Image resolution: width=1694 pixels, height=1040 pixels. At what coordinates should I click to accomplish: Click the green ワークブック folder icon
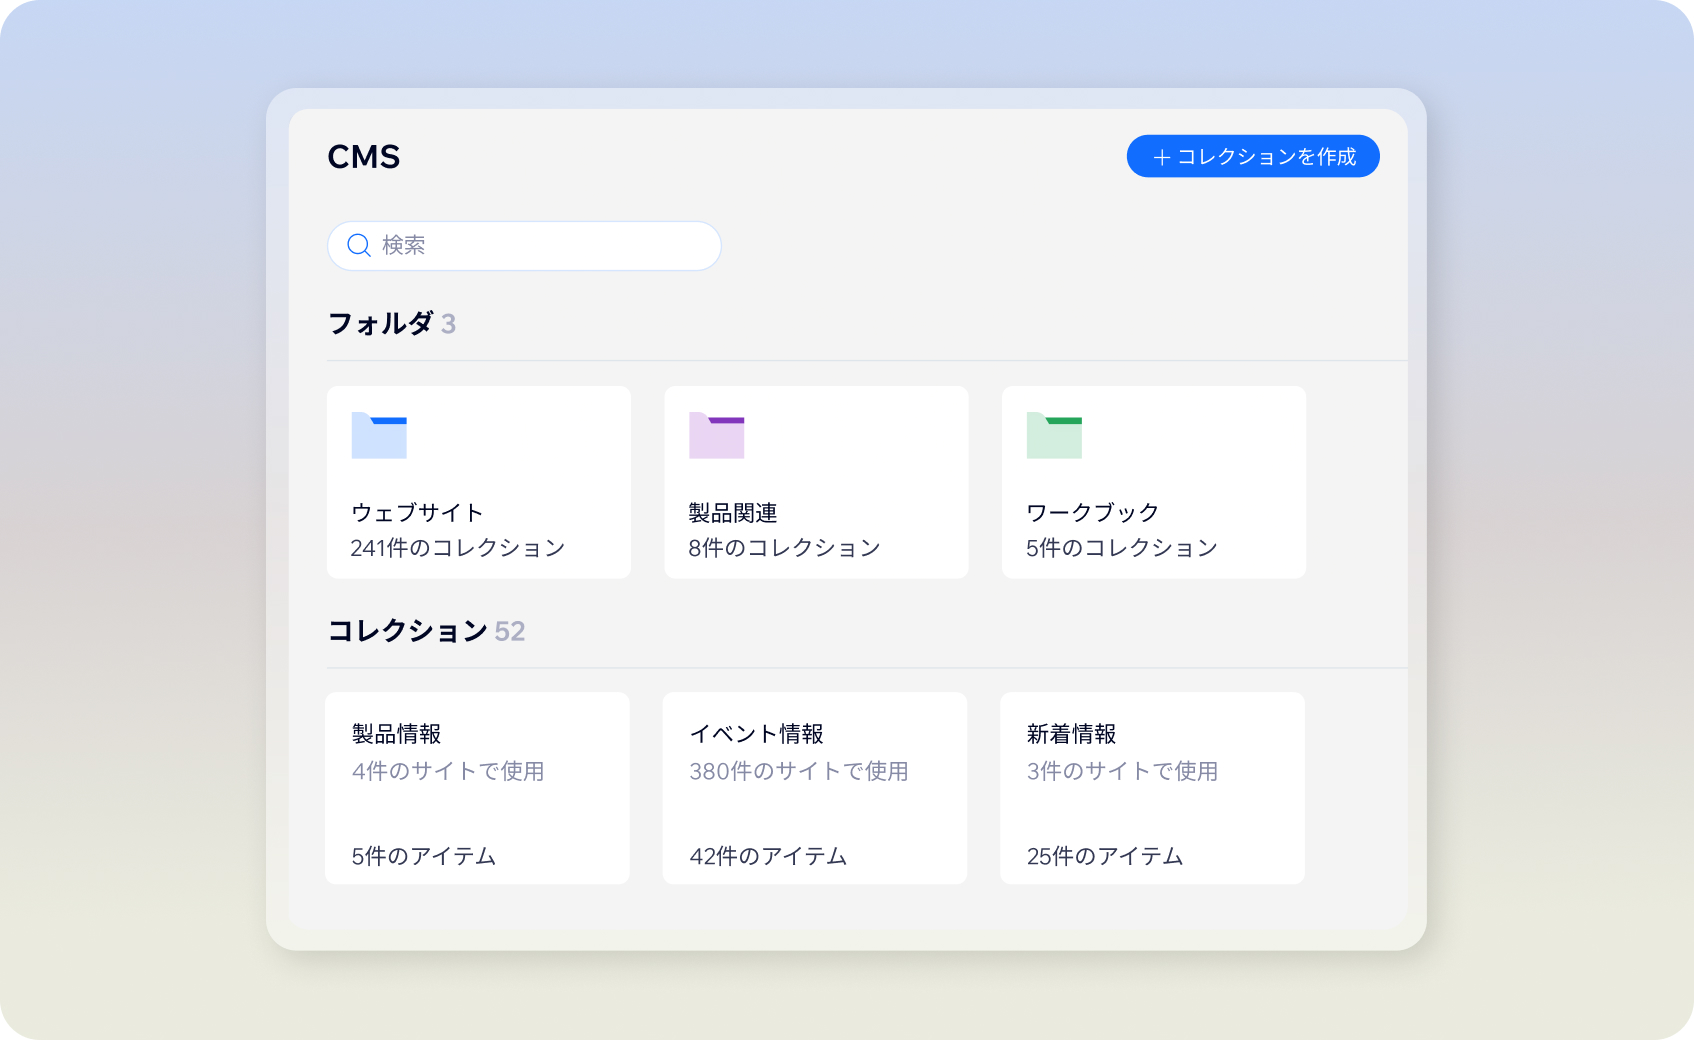click(1054, 436)
